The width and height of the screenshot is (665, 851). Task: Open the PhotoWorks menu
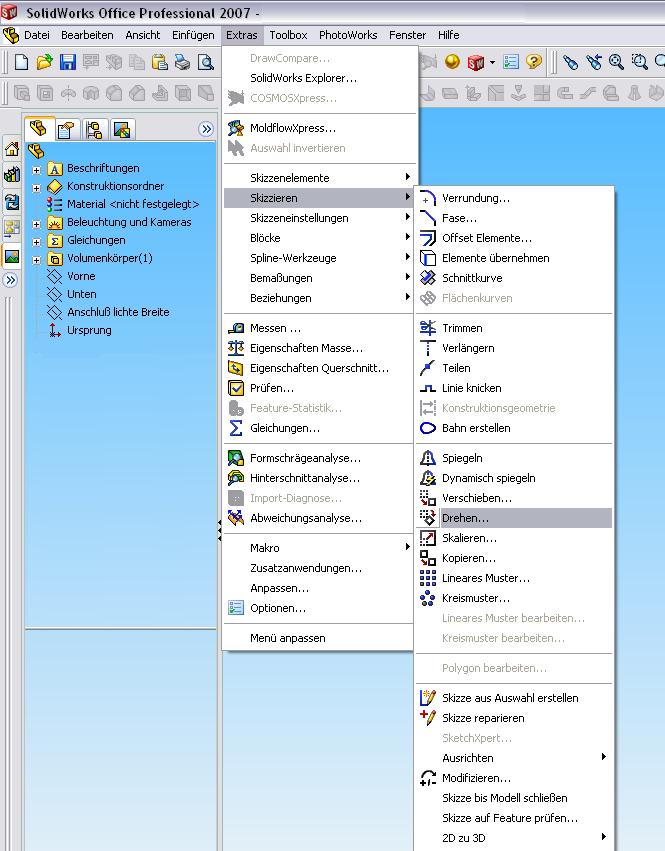coord(348,35)
